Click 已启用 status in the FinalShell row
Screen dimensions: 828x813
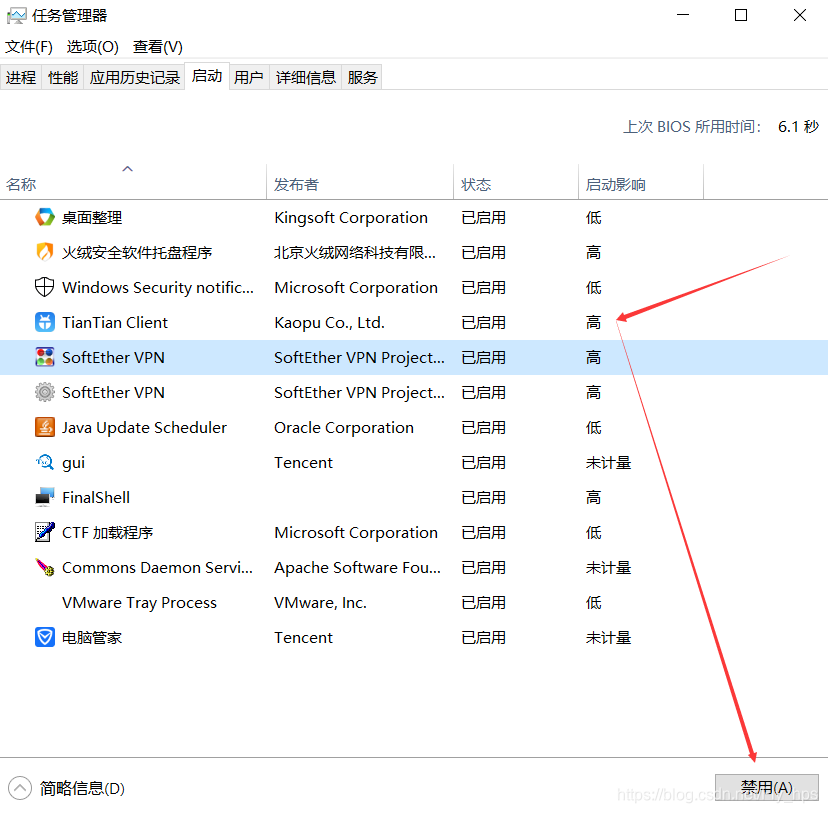484,497
